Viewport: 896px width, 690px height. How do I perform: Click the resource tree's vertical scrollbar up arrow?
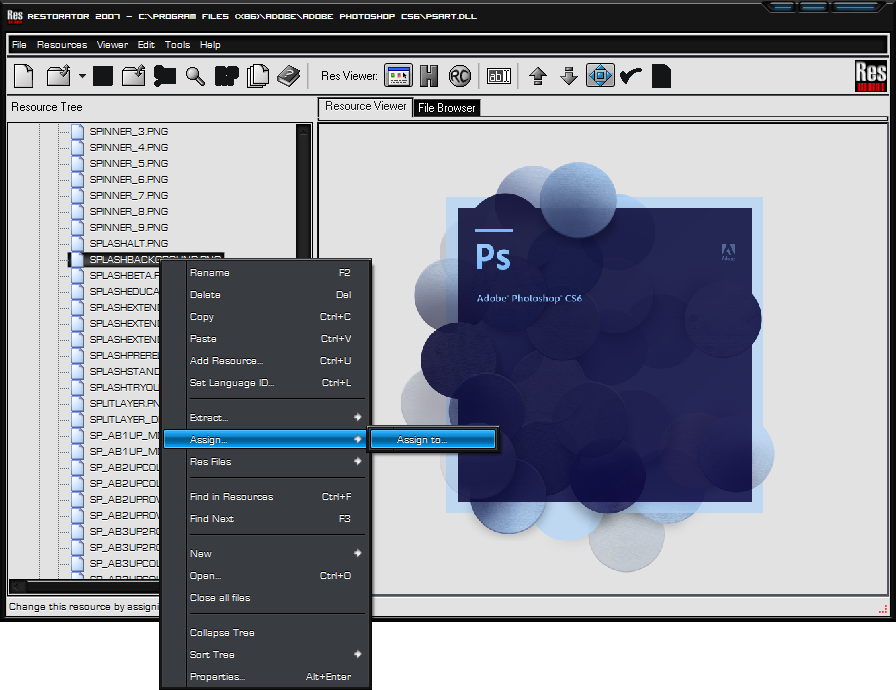pyautogui.click(x=303, y=131)
